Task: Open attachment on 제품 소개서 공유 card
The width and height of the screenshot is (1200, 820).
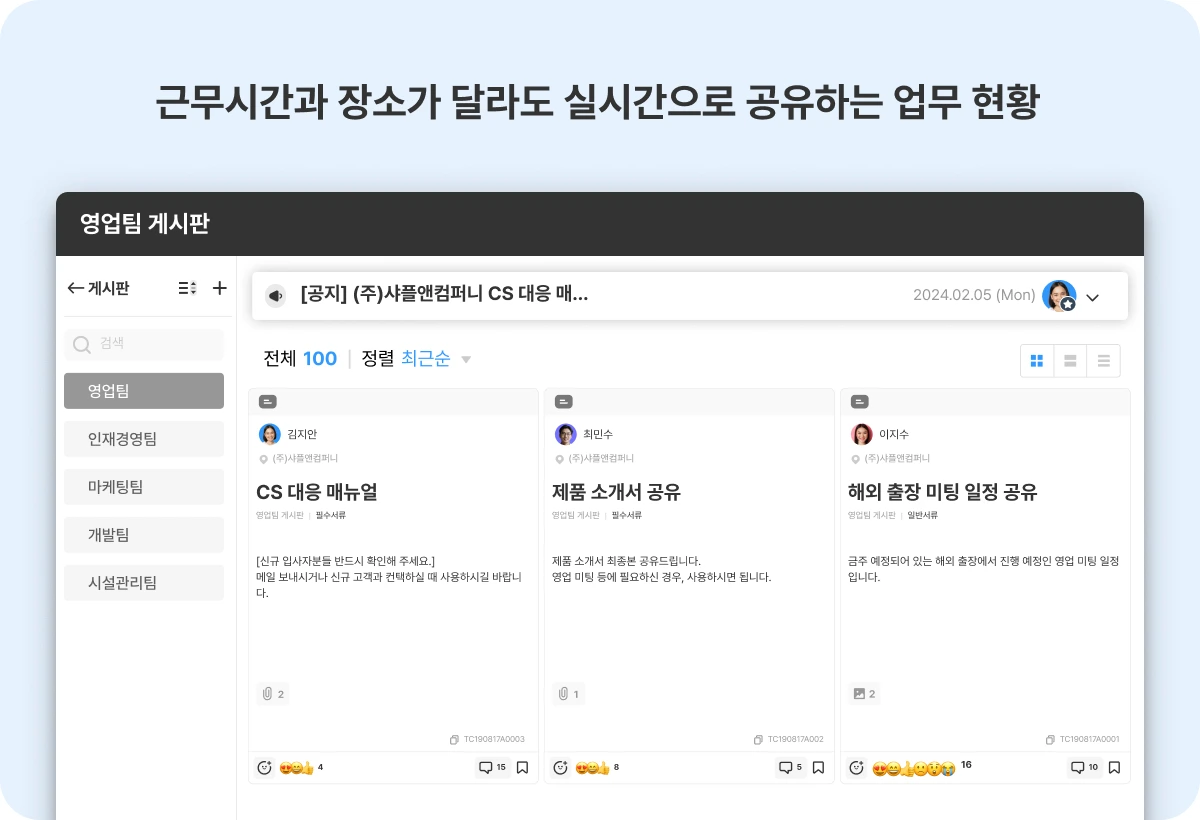Action: point(569,694)
